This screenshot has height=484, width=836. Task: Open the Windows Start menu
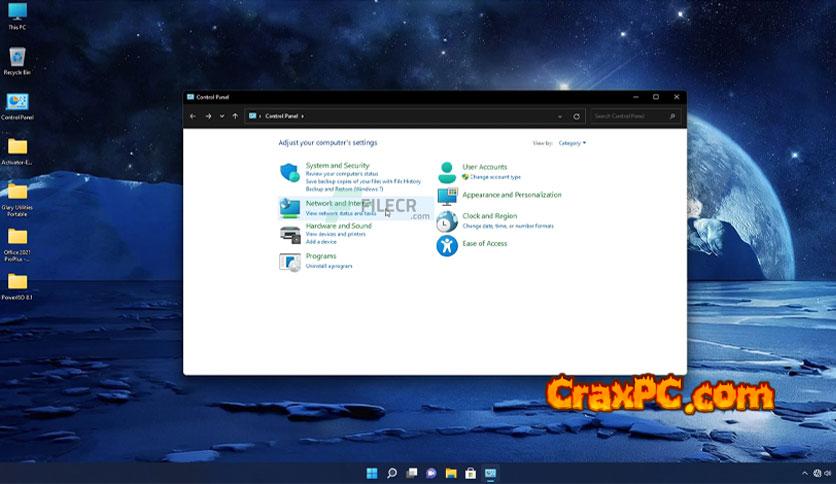(x=373, y=473)
